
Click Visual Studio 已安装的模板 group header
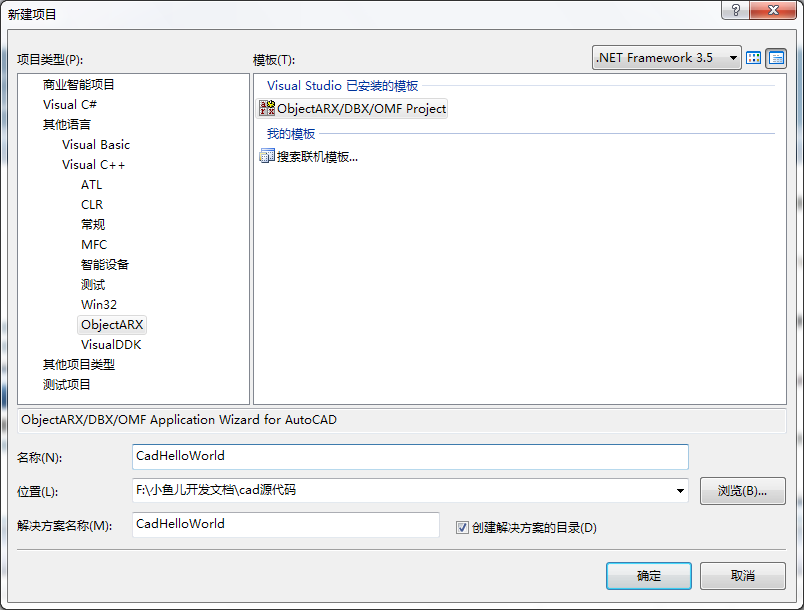tap(343, 86)
